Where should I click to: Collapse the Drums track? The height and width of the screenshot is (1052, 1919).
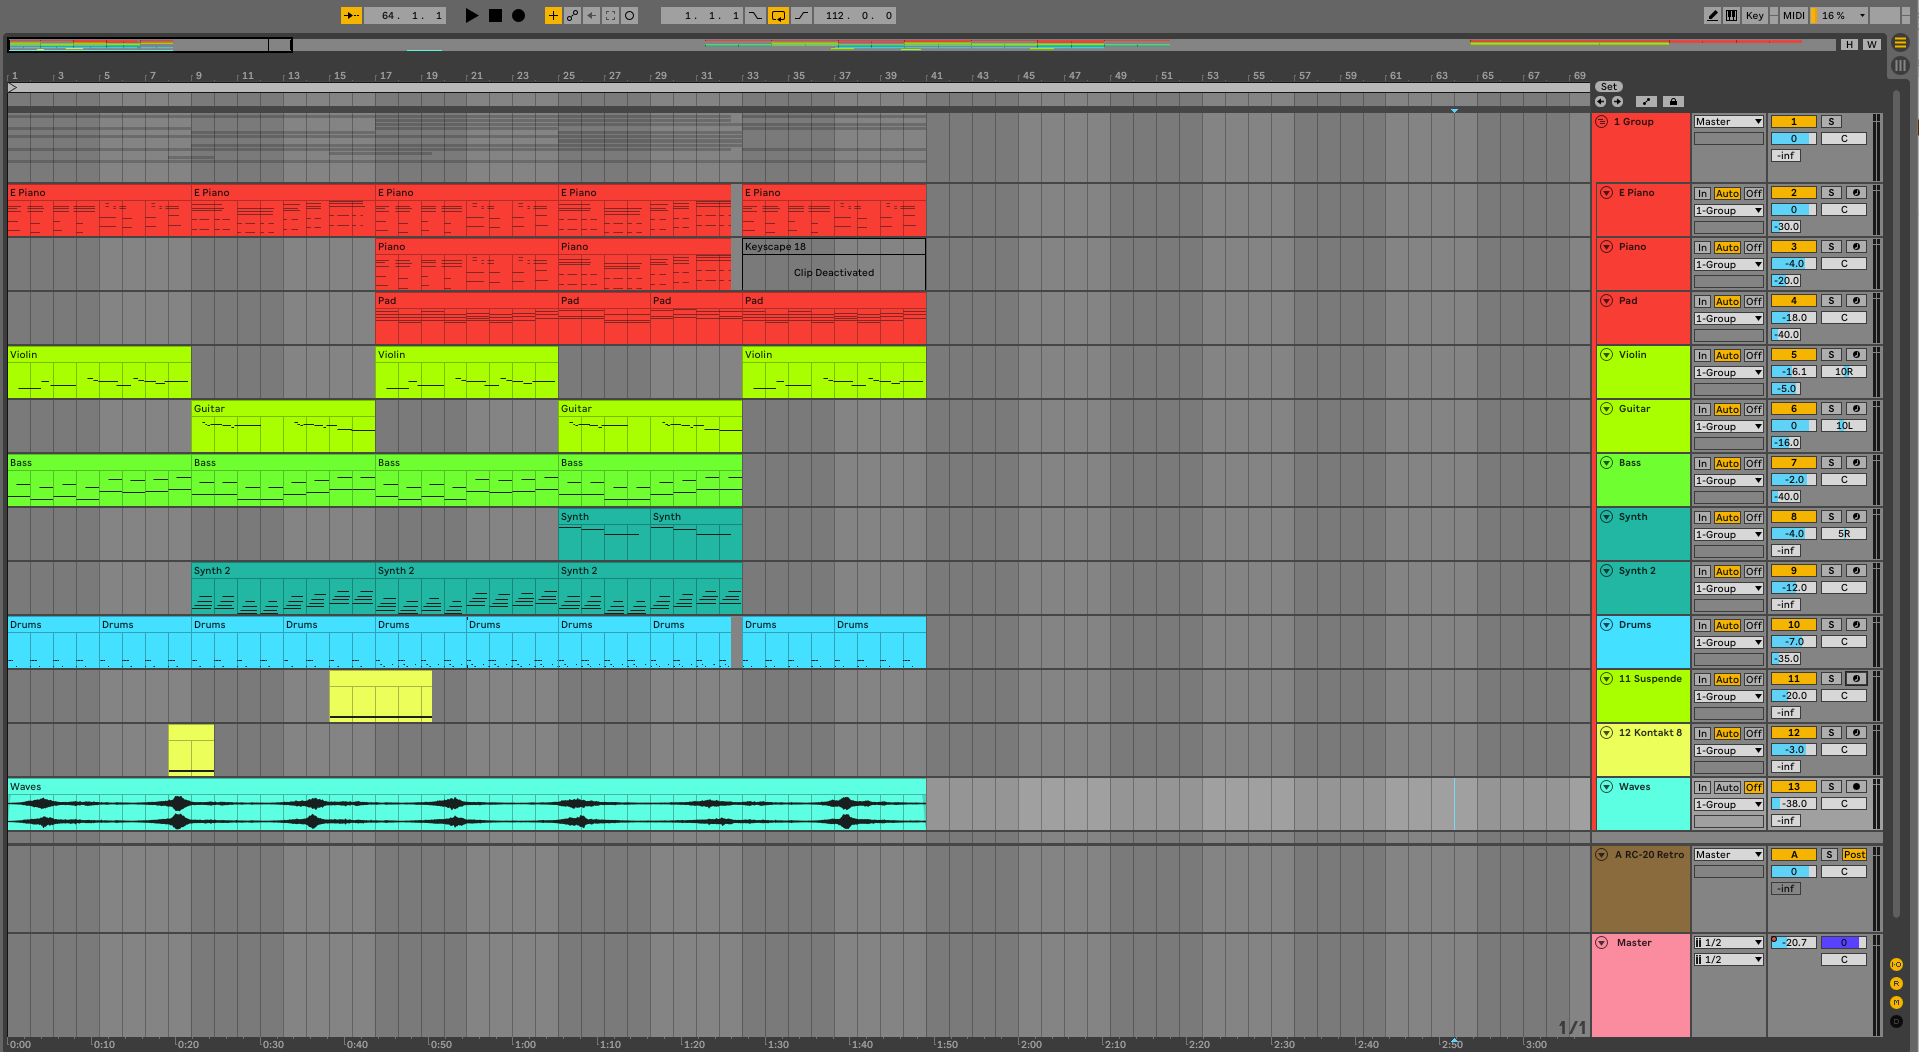pyautogui.click(x=1607, y=625)
